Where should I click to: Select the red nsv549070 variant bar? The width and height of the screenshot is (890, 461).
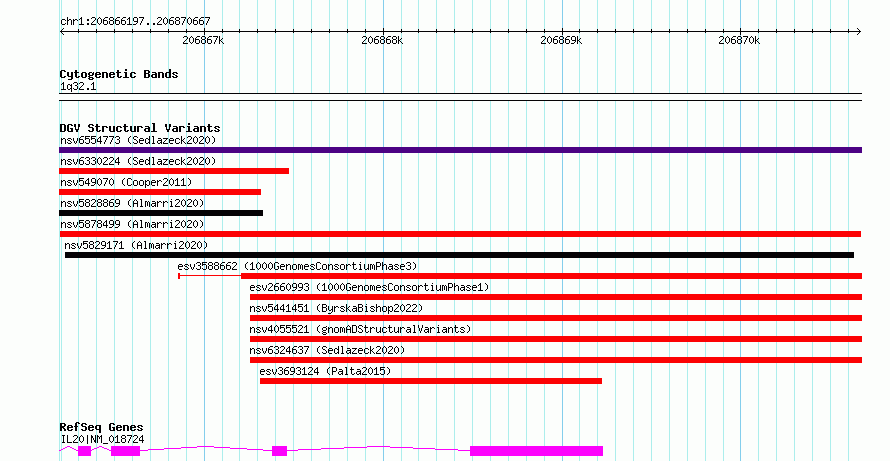coord(160,192)
